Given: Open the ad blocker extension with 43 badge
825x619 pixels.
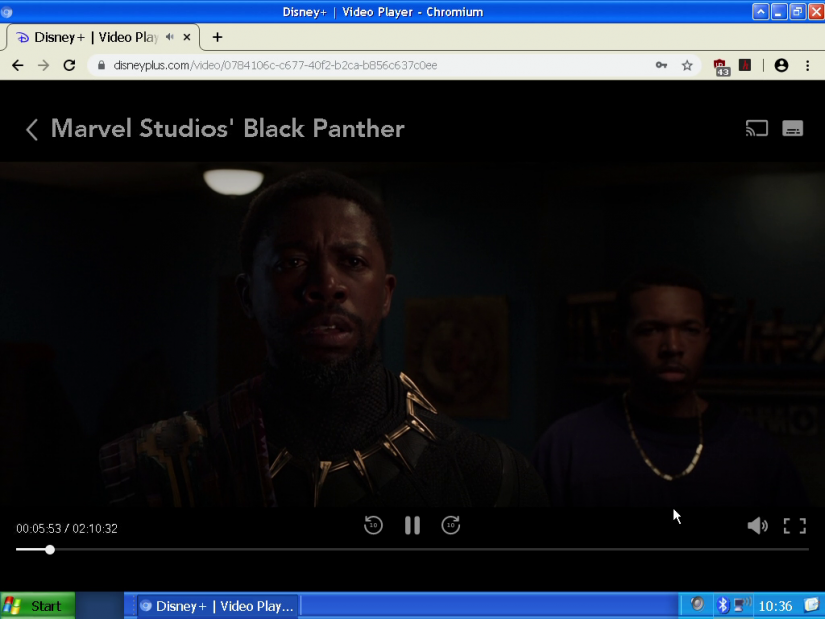Looking at the screenshot, I should 721,67.
